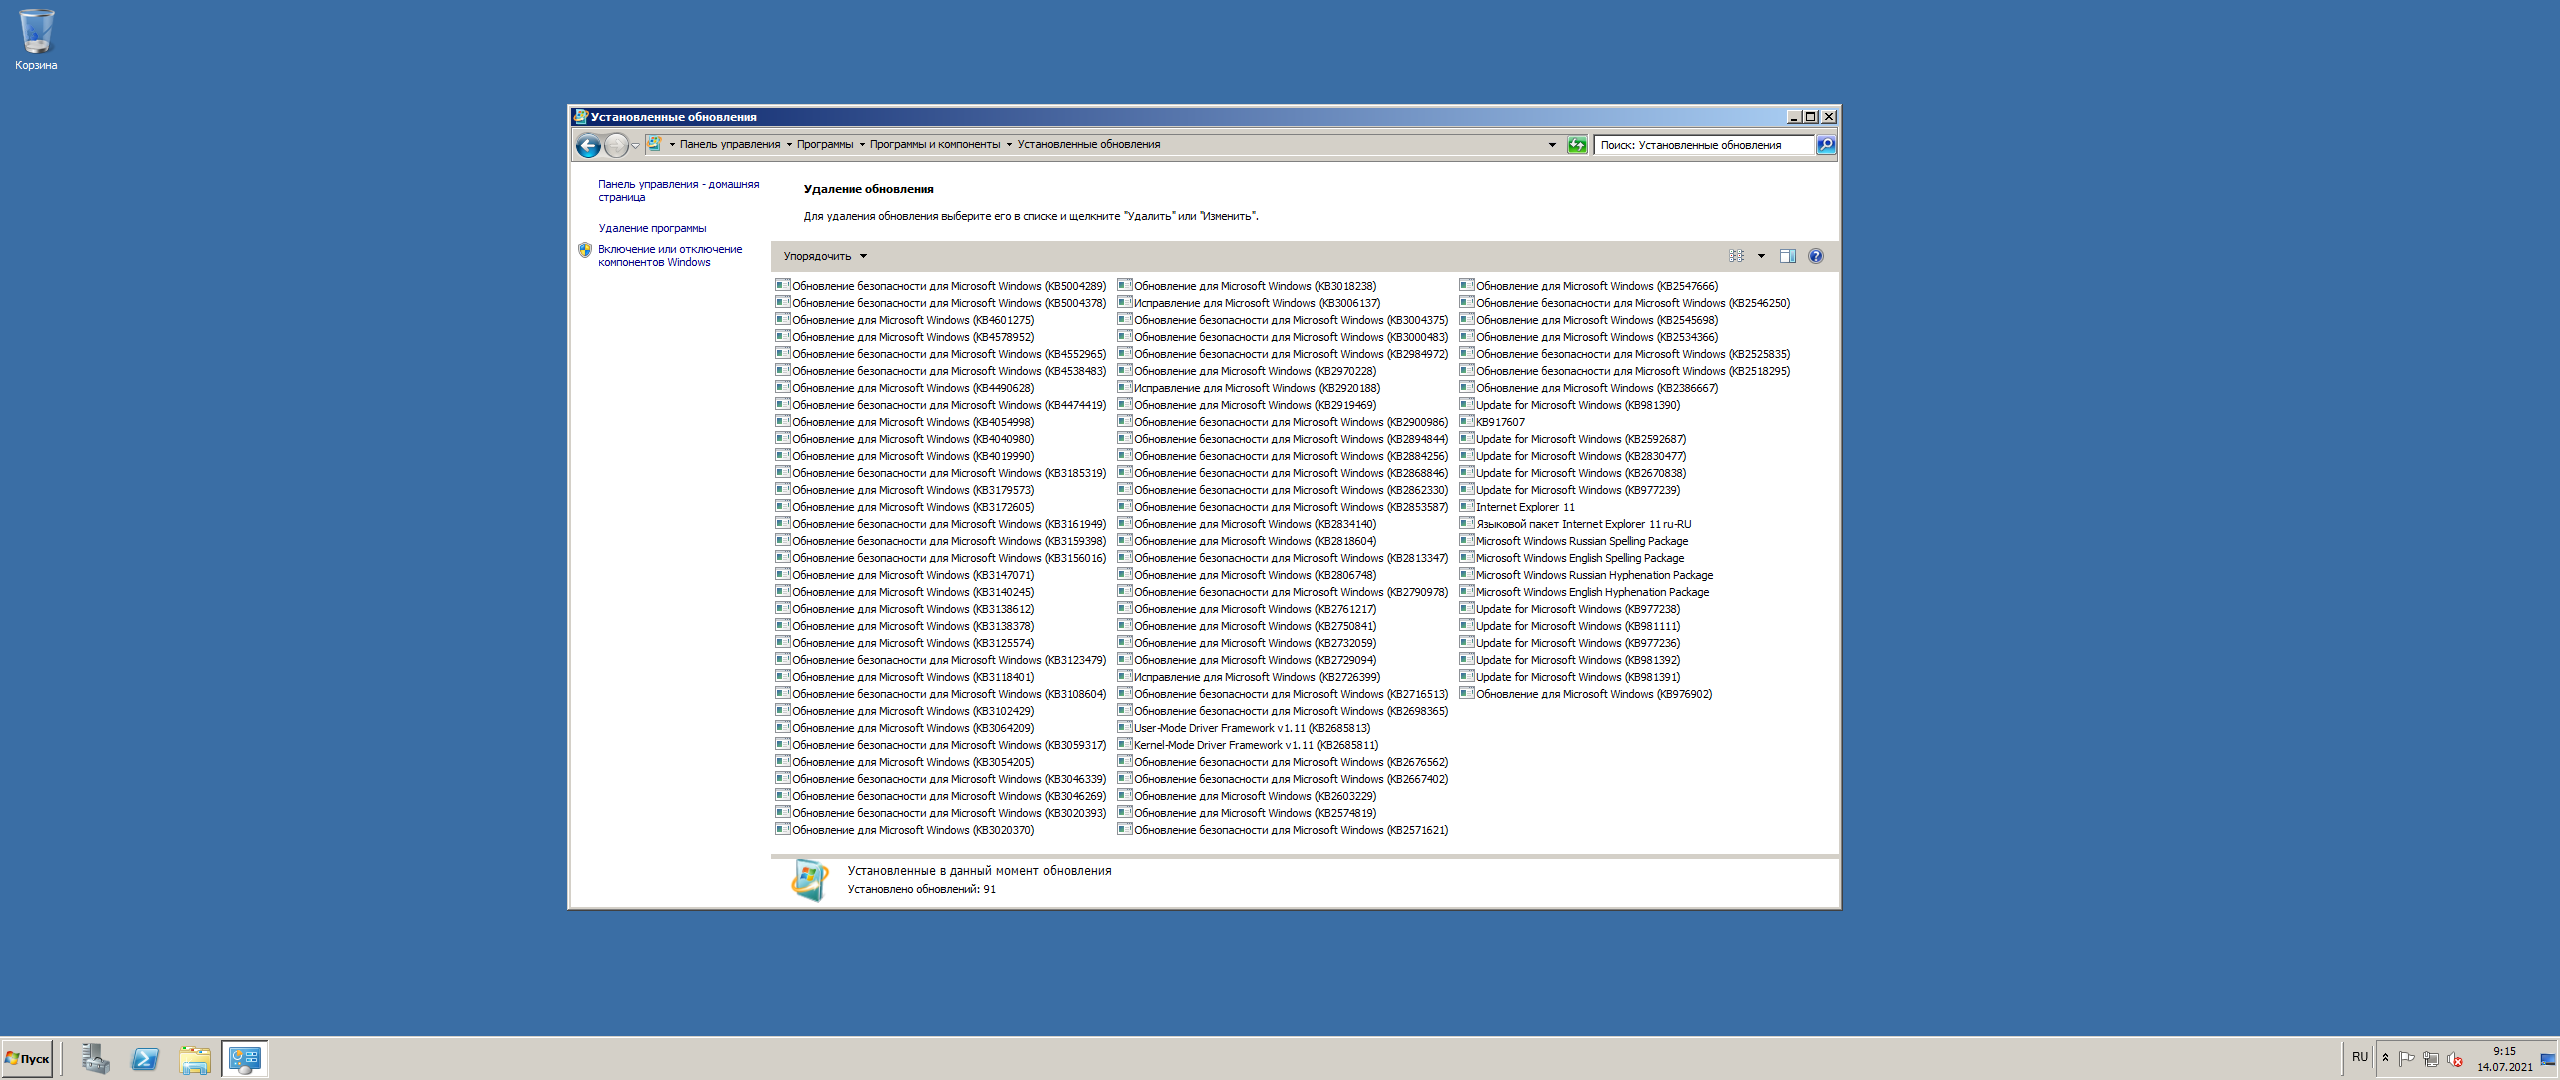Select security update KB2571621
The height and width of the screenshot is (1080, 2560).
pyautogui.click(x=1283, y=830)
